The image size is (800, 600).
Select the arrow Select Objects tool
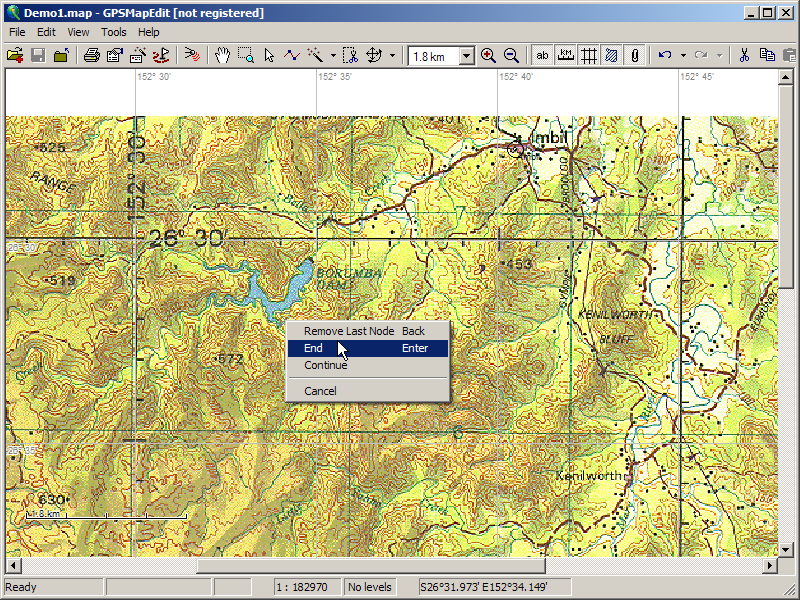click(x=268, y=56)
